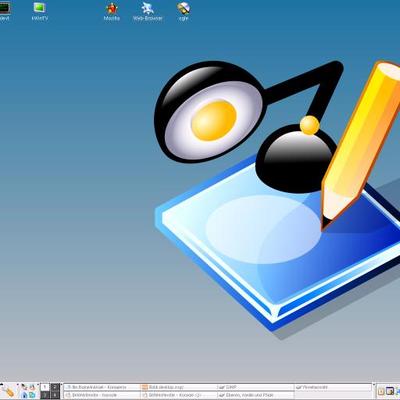Open the Web Browser desktop icon
400x400 pixels.
(x=147, y=12)
